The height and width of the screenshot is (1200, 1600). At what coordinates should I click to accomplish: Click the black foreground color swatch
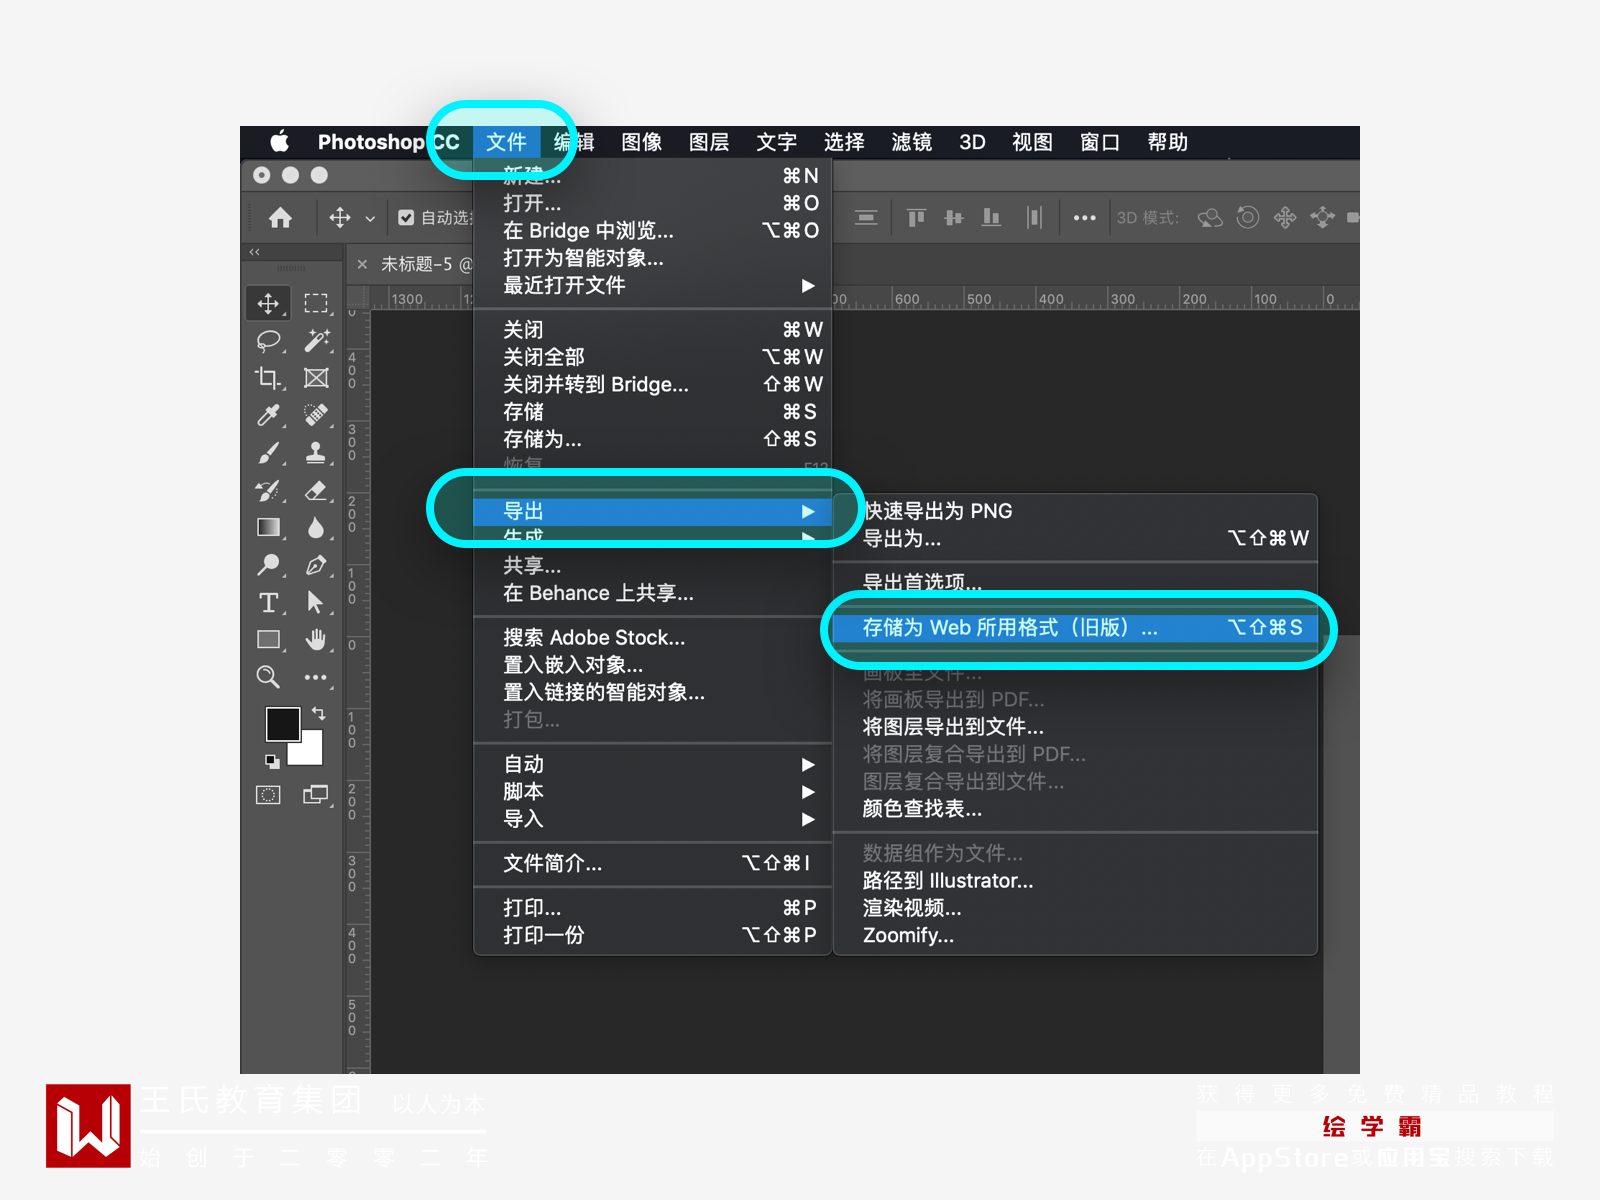(282, 724)
